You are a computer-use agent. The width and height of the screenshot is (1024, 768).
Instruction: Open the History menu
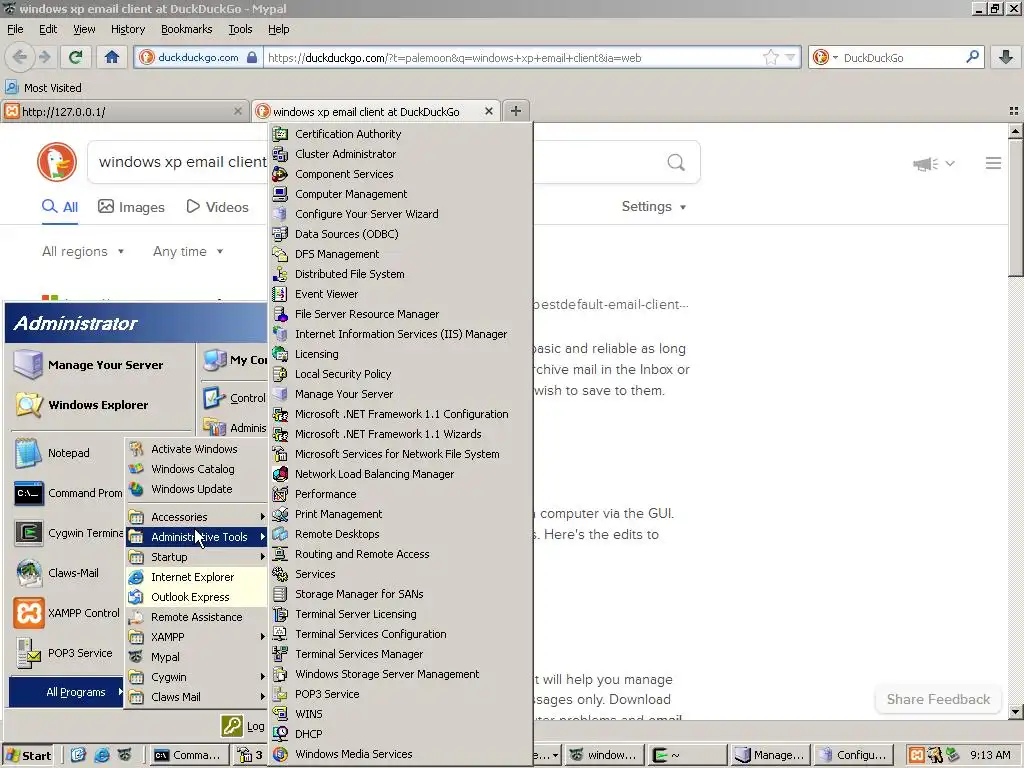tap(128, 29)
